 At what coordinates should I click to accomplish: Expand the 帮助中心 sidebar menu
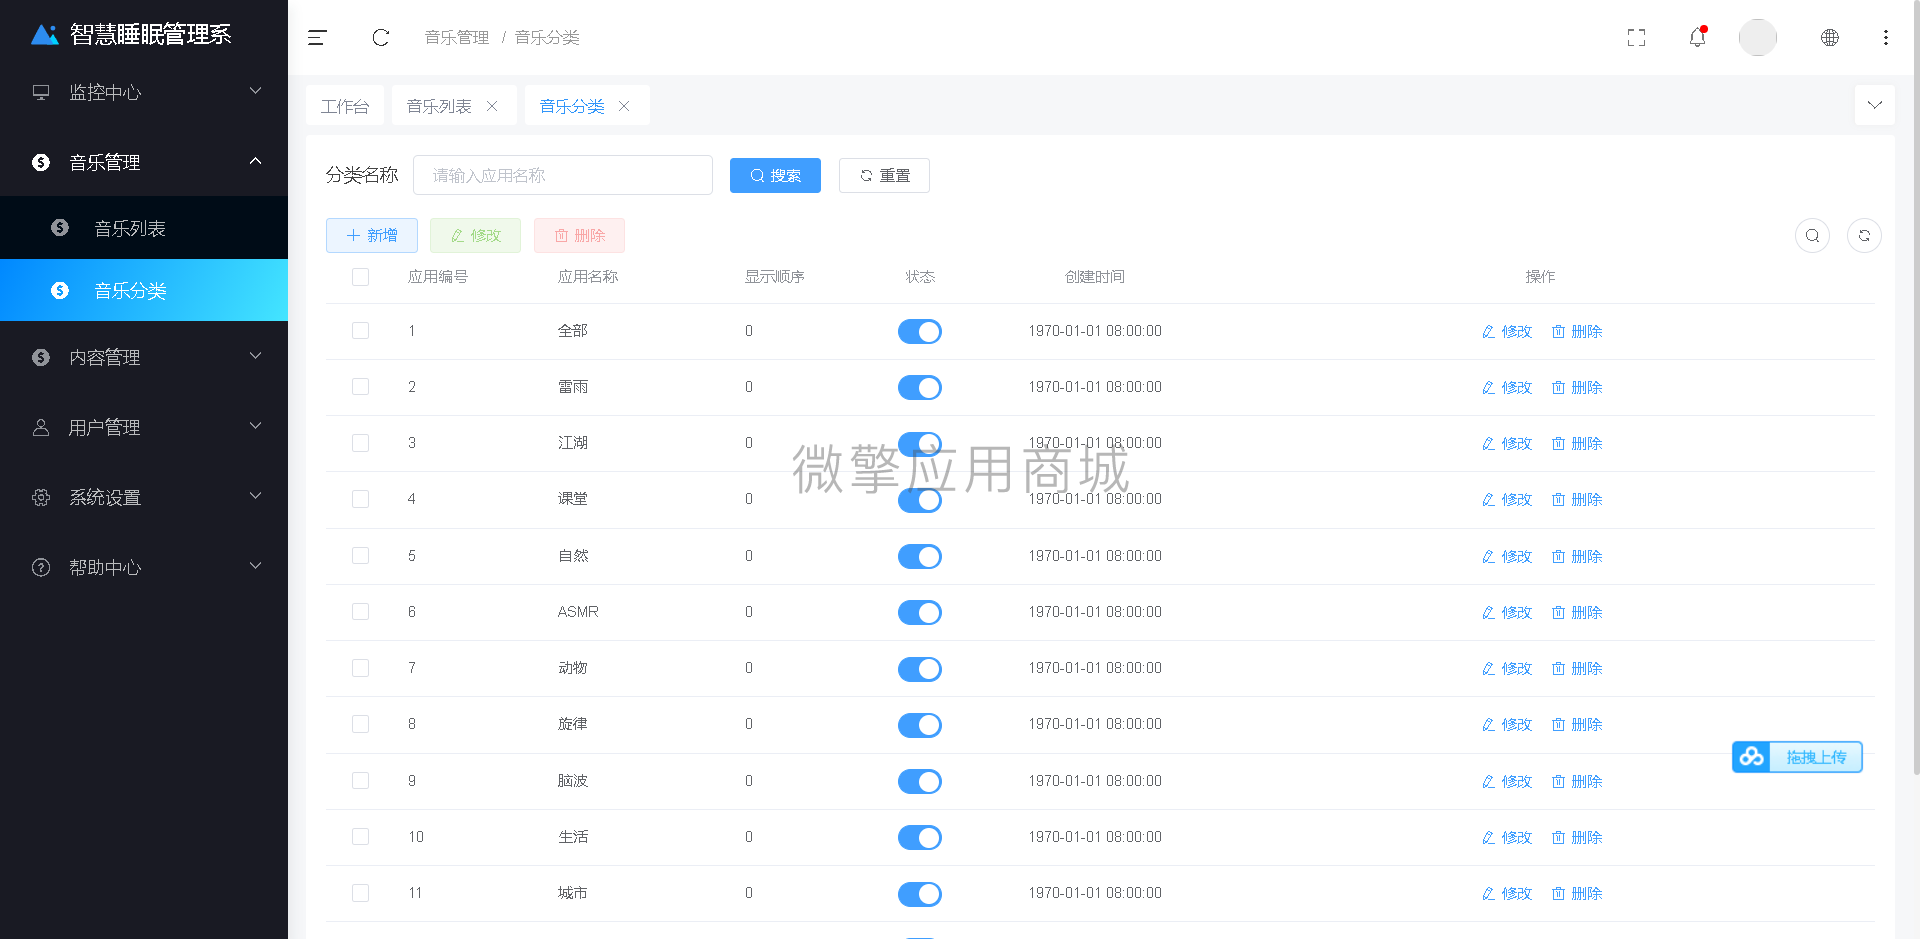144,567
